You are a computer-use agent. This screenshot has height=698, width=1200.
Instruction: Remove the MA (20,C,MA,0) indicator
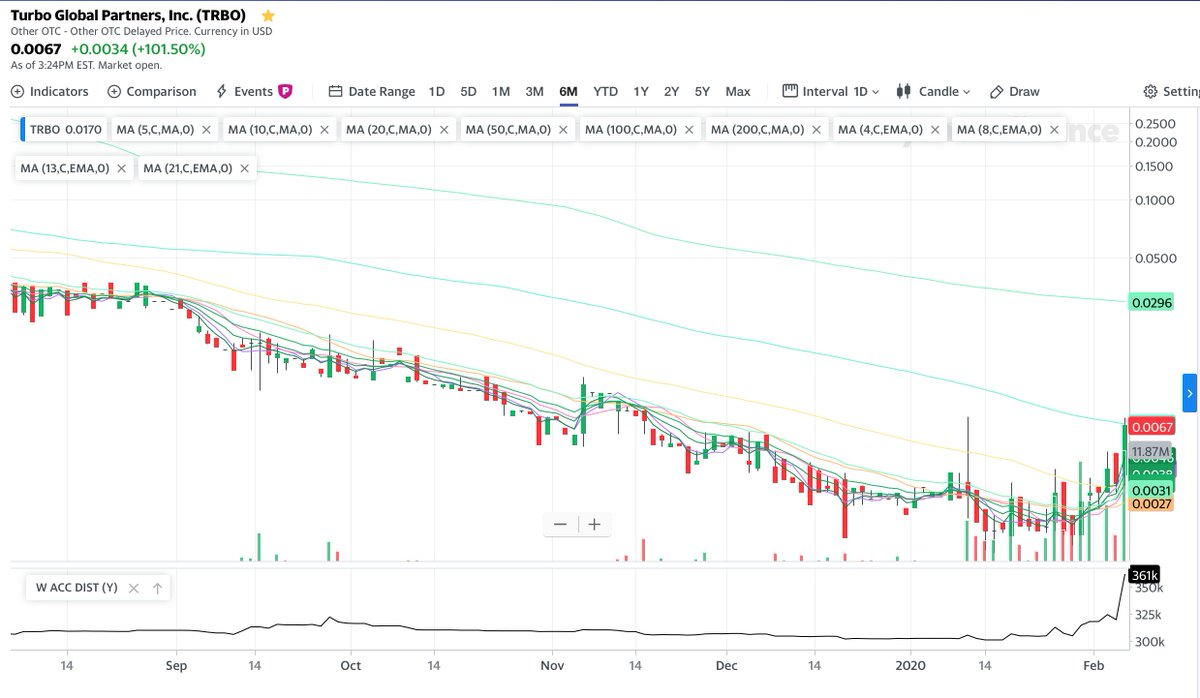(443, 130)
